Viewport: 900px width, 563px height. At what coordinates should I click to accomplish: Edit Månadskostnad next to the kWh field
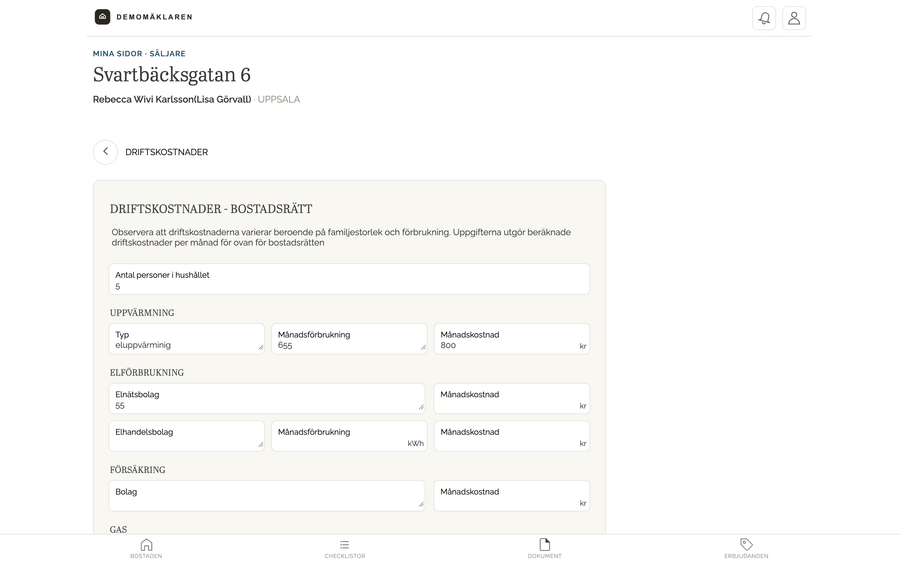(x=511, y=436)
